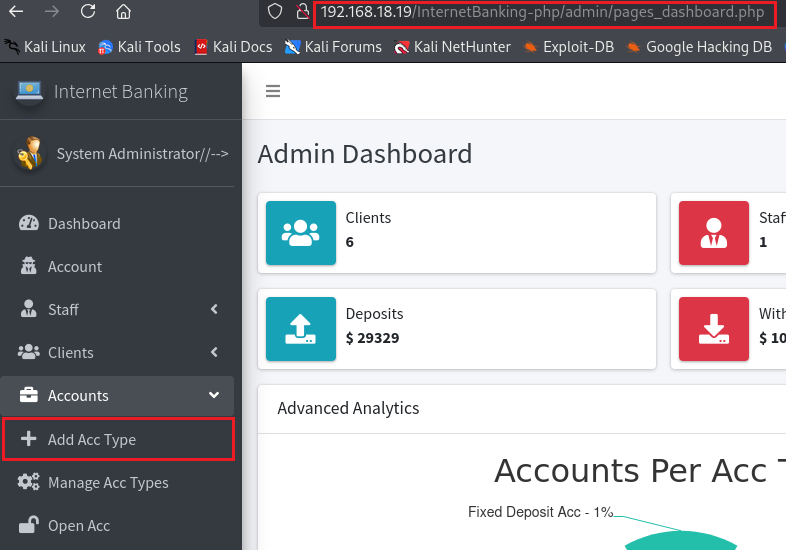Click the Clients card label
The height and width of the screenshot is (550, 786).
point(368,218)
